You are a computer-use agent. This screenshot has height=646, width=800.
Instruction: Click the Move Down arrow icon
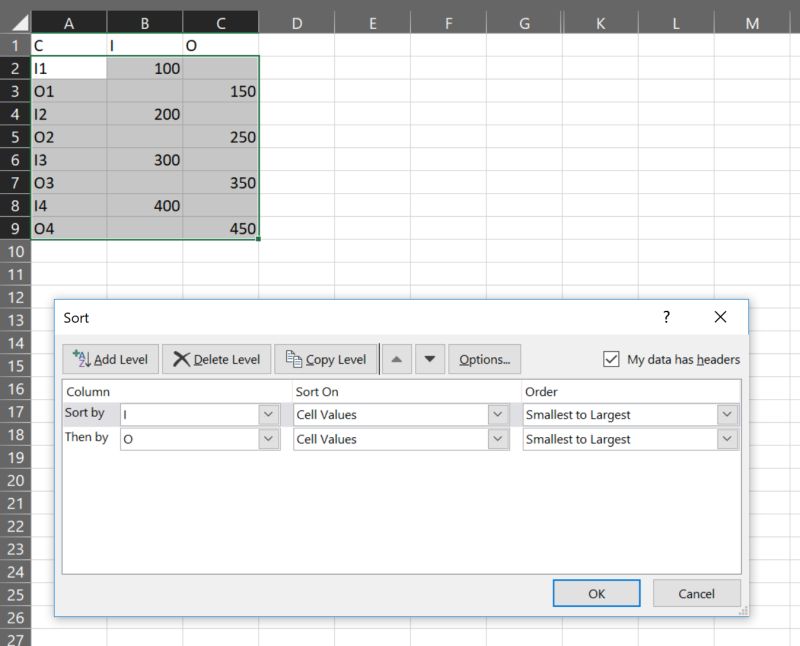click(x=432, y=359)
